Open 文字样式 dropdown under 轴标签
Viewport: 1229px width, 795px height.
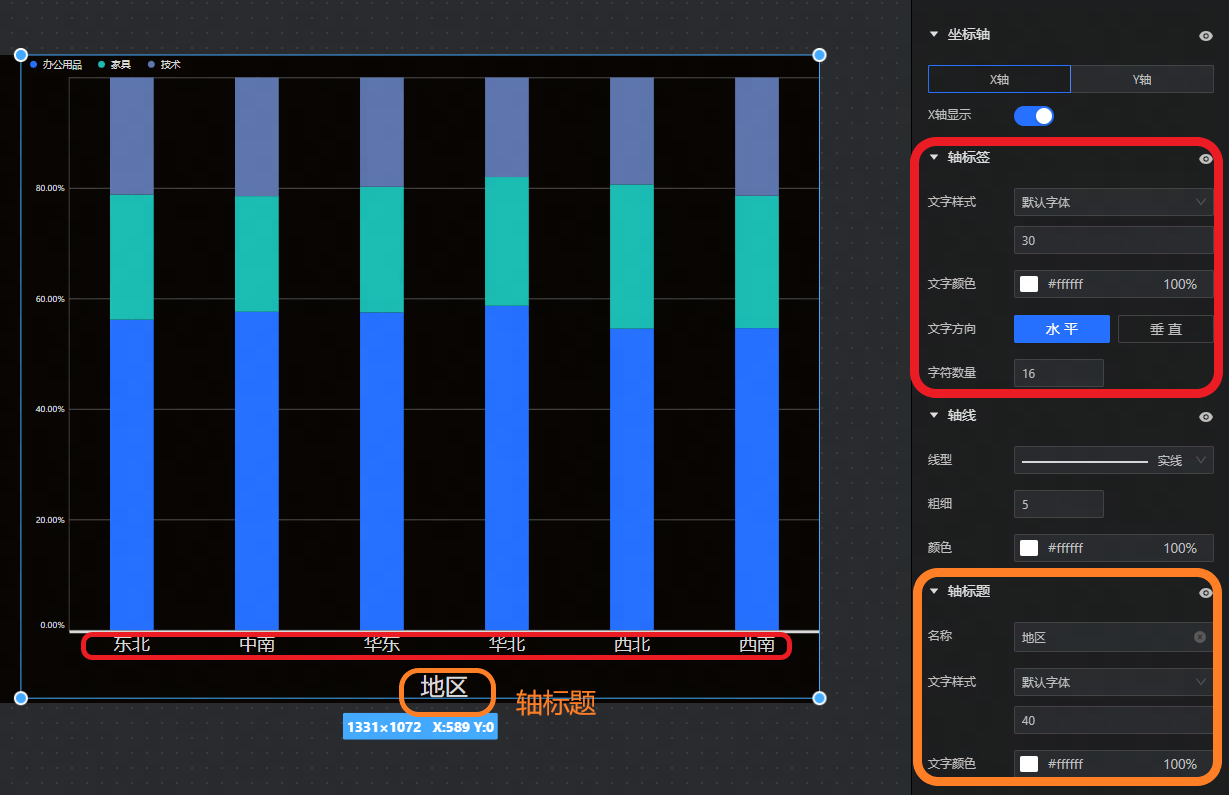1113,202
